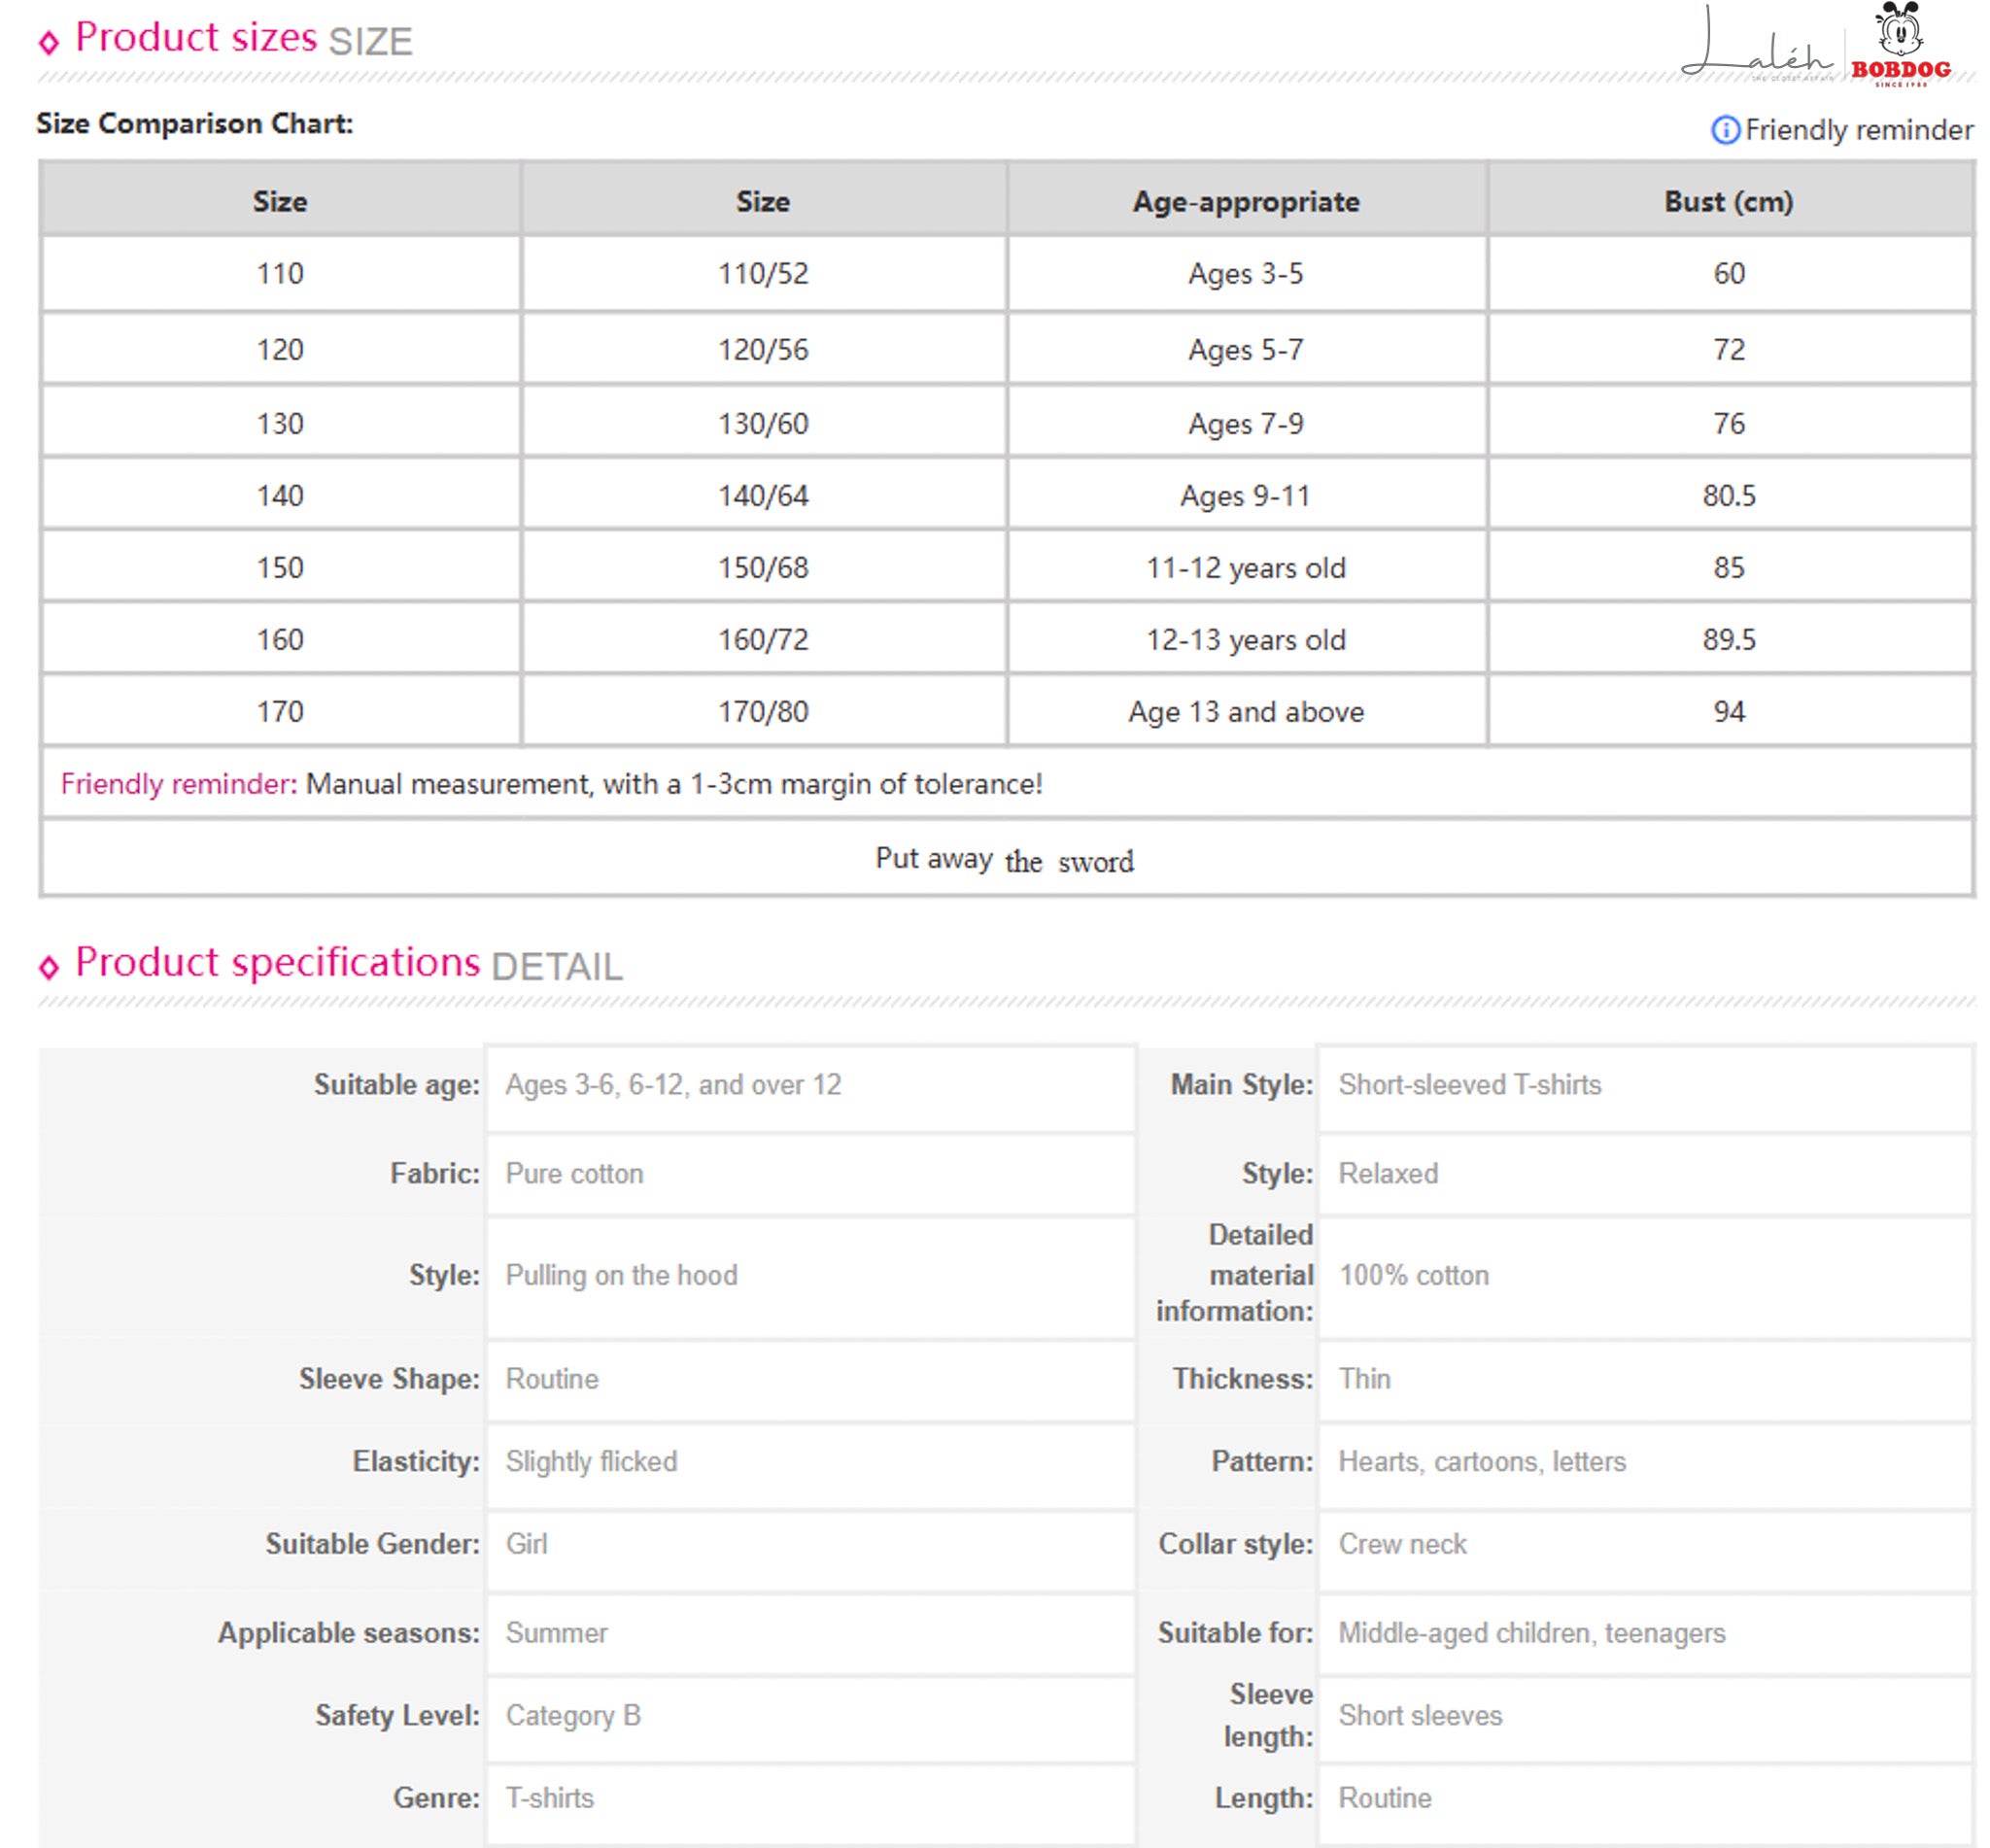Click the 'Ages 7-9' cell
The image size is (1990, 1848).
(x=1246, y=423)
